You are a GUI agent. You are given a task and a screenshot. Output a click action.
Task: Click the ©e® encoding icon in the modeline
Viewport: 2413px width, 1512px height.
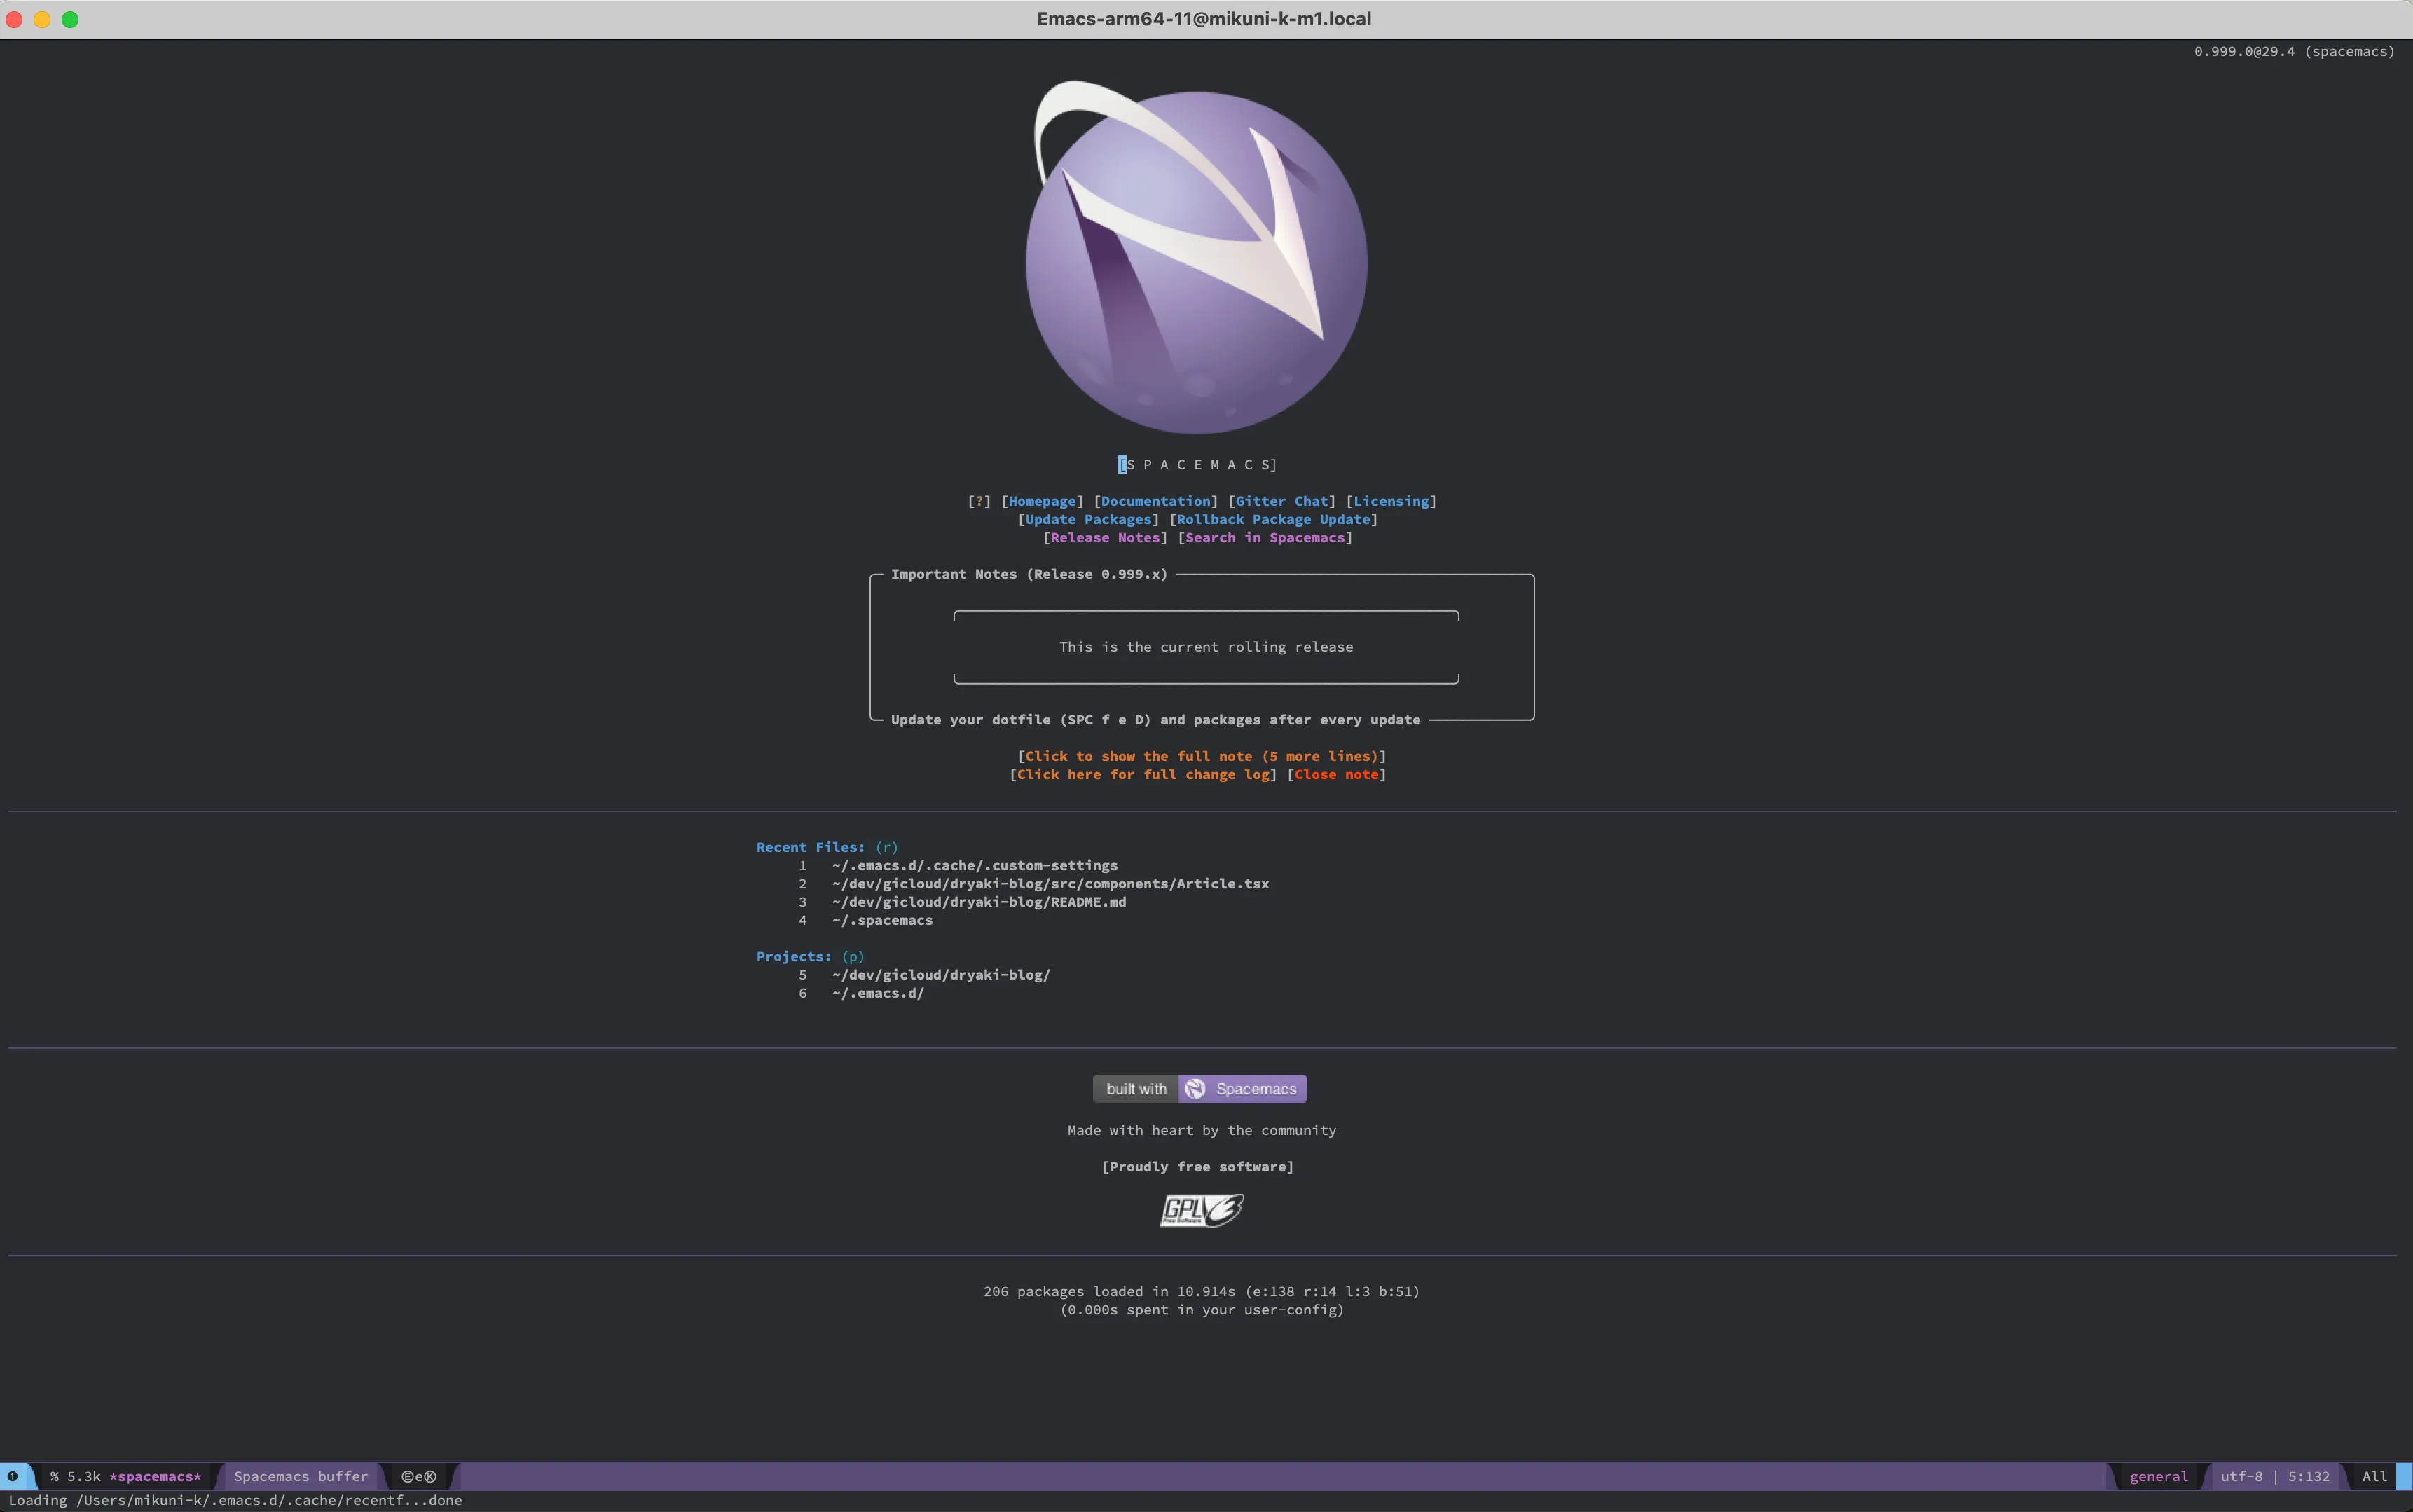(x=419, y=1476)
